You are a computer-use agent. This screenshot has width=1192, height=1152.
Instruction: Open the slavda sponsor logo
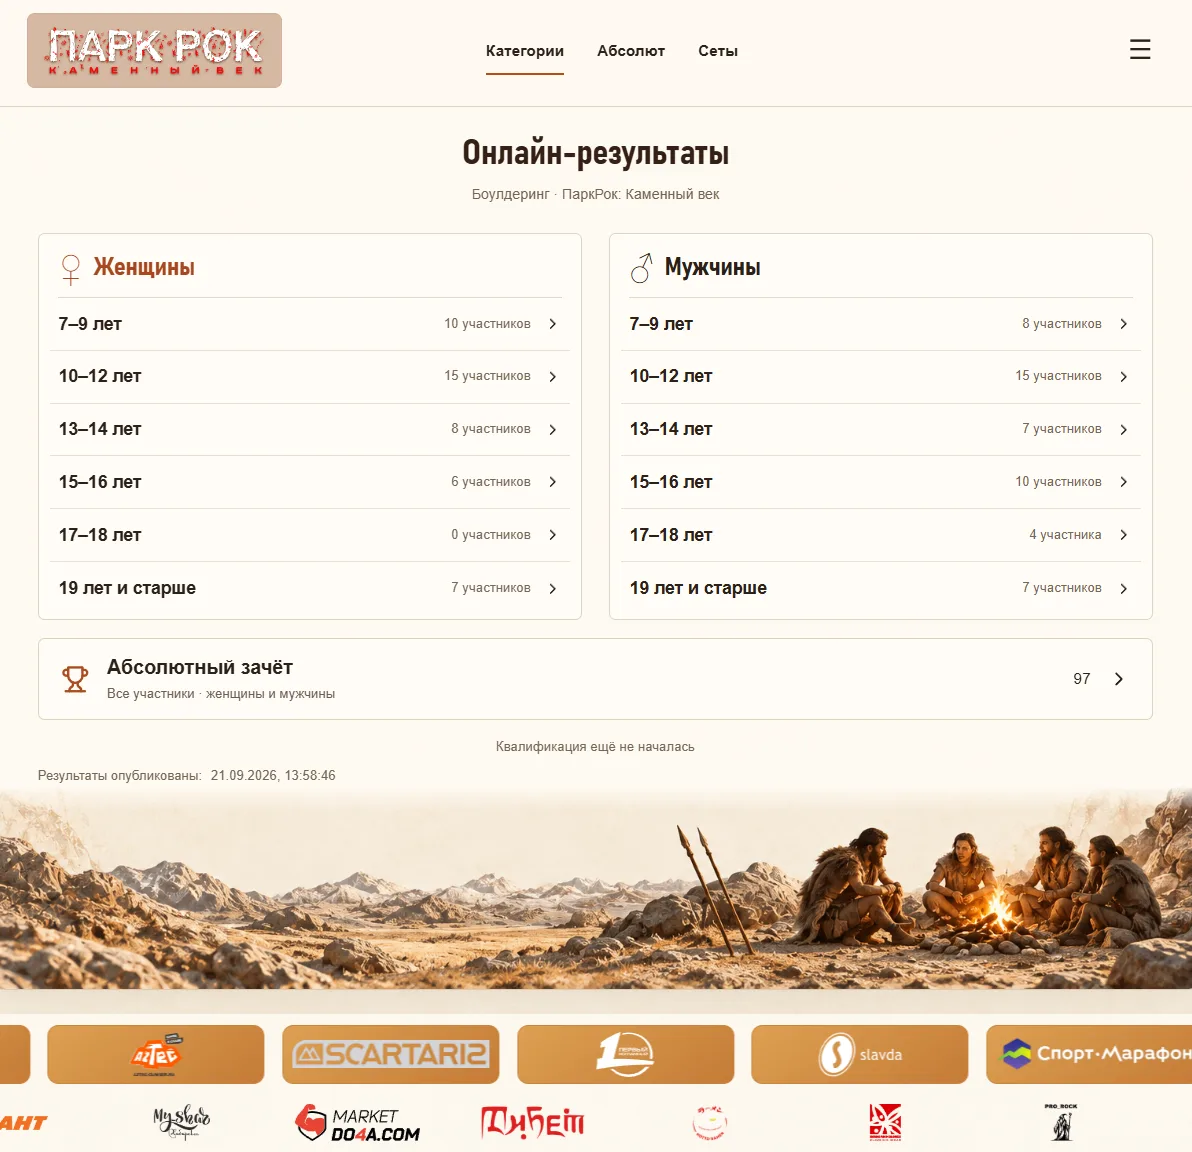point(860,1054)
